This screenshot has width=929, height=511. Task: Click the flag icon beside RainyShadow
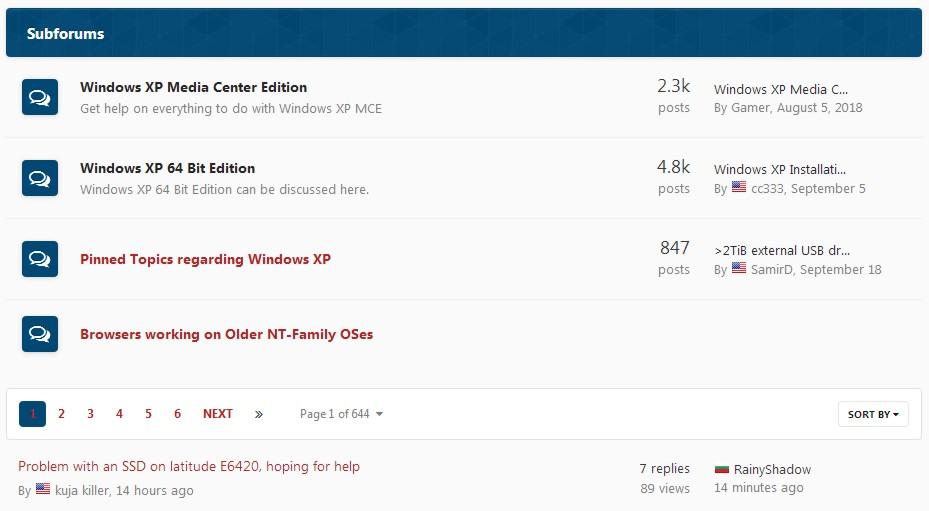tap(722, 470)
